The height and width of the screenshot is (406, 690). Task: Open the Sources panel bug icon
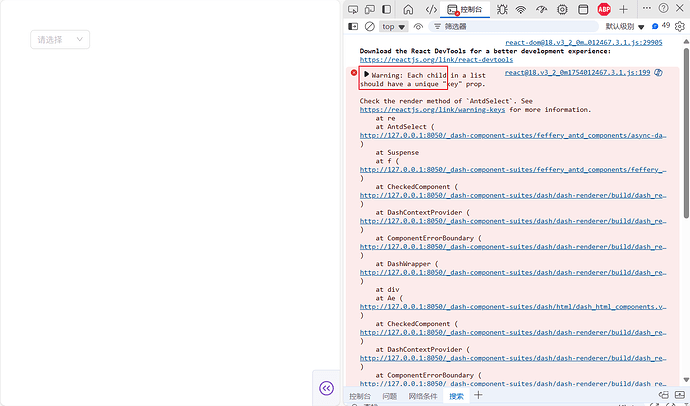point(502,9)
